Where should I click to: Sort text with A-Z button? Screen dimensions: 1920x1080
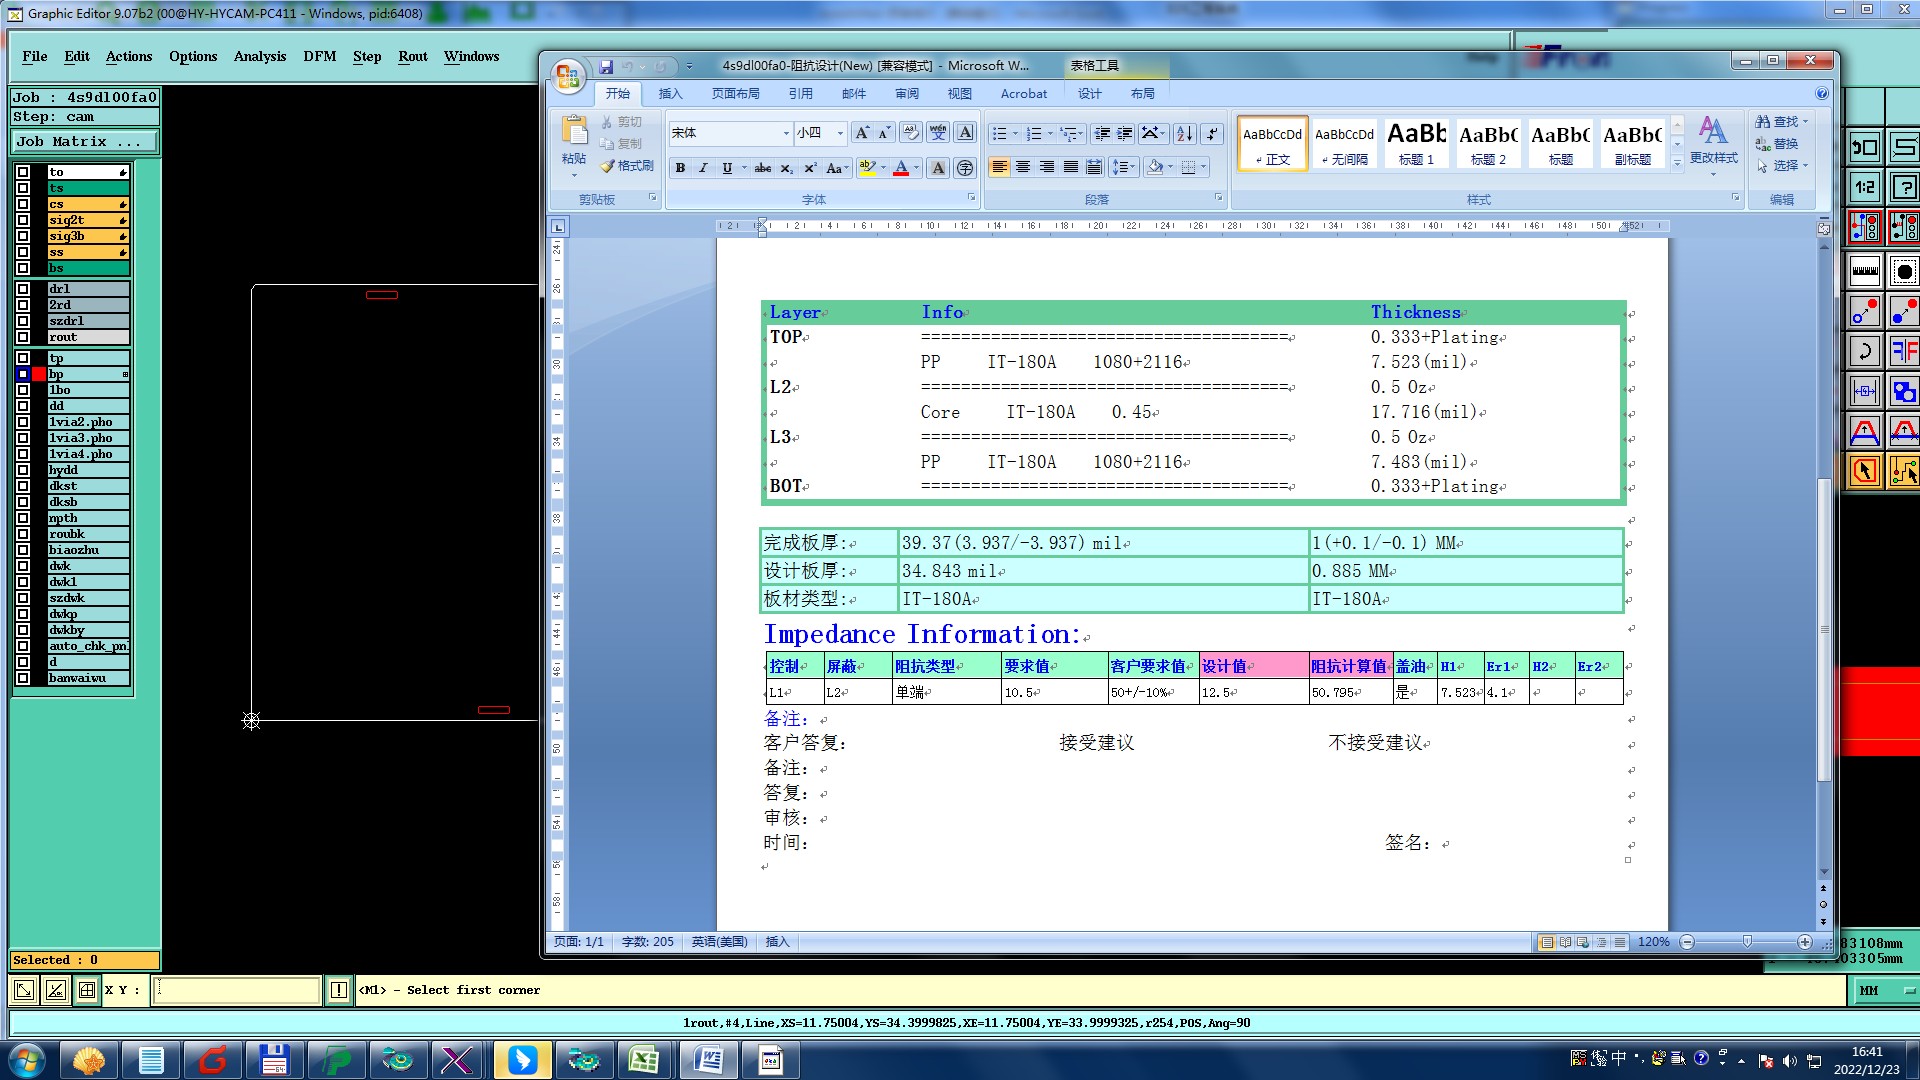point(1185,133)
